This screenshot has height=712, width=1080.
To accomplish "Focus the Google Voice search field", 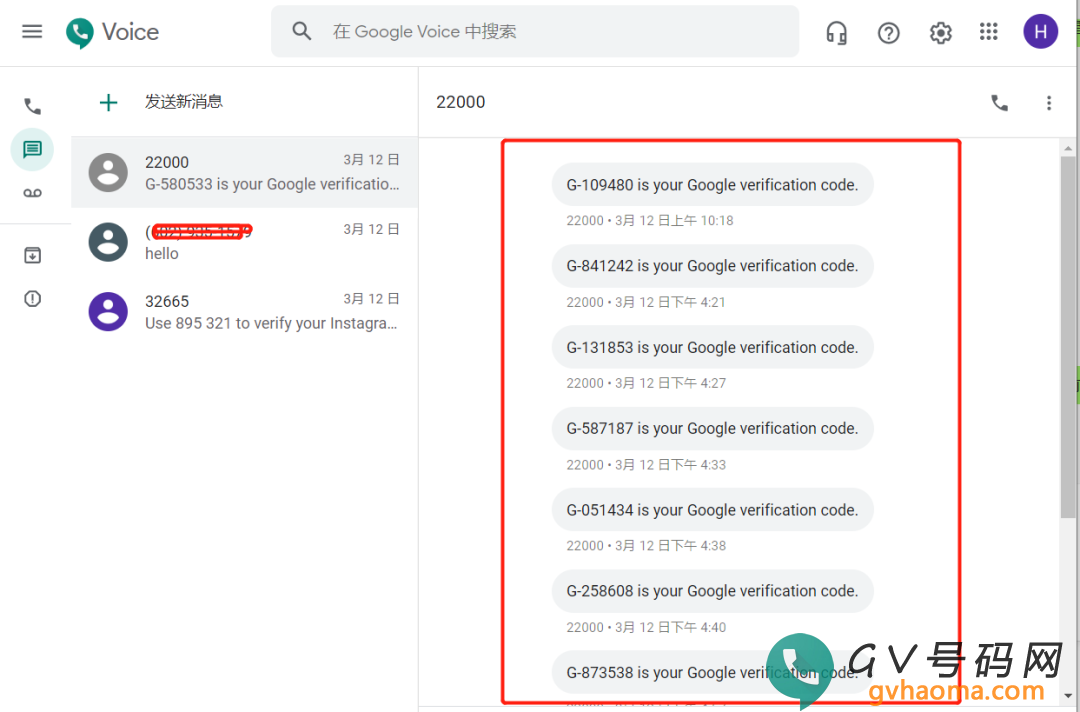I will click(x=534, y=31).
